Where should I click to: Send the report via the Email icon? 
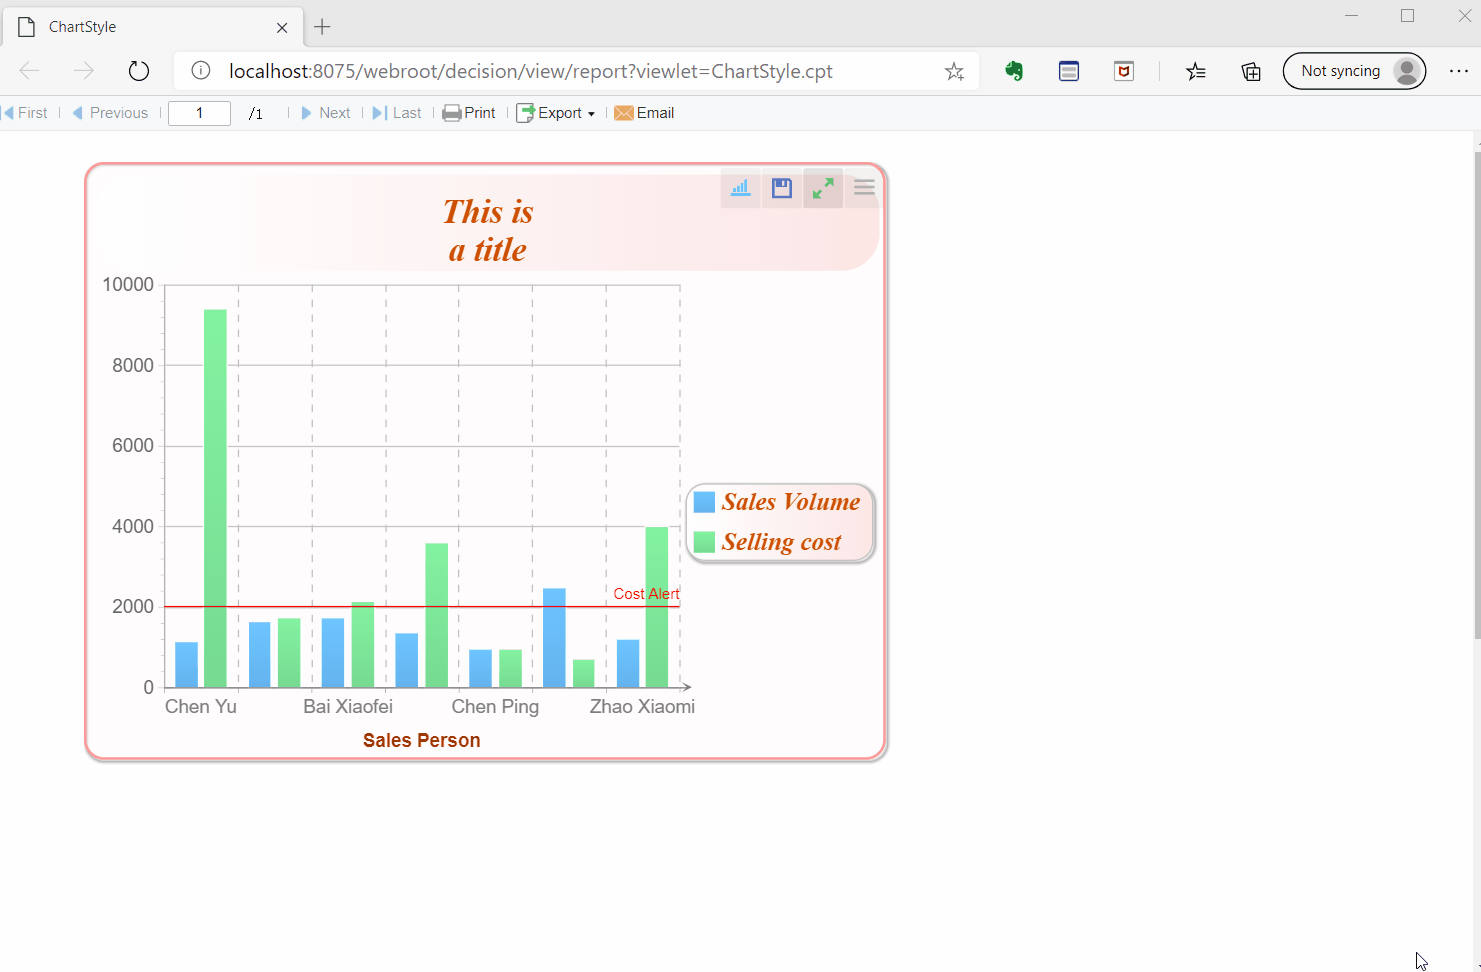tap(644, 112)
